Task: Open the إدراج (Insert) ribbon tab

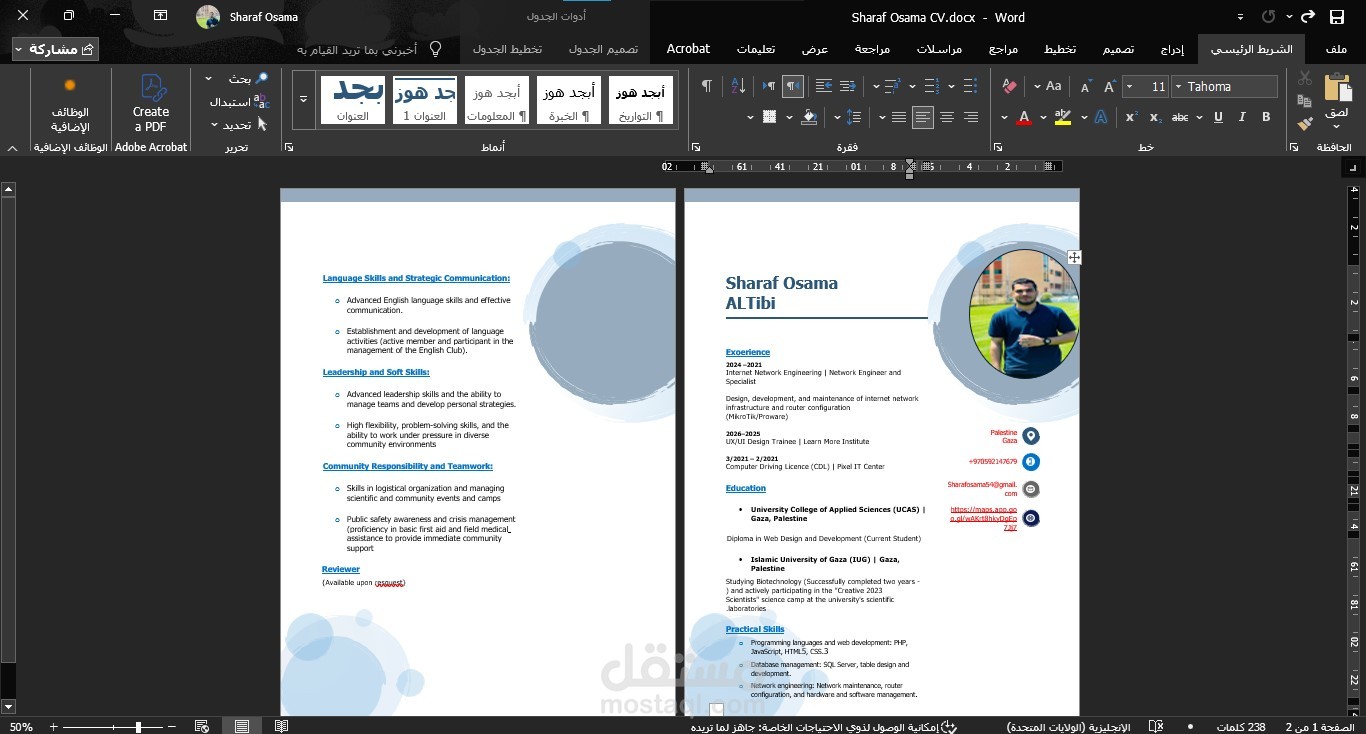Action: coord(1172,49)
